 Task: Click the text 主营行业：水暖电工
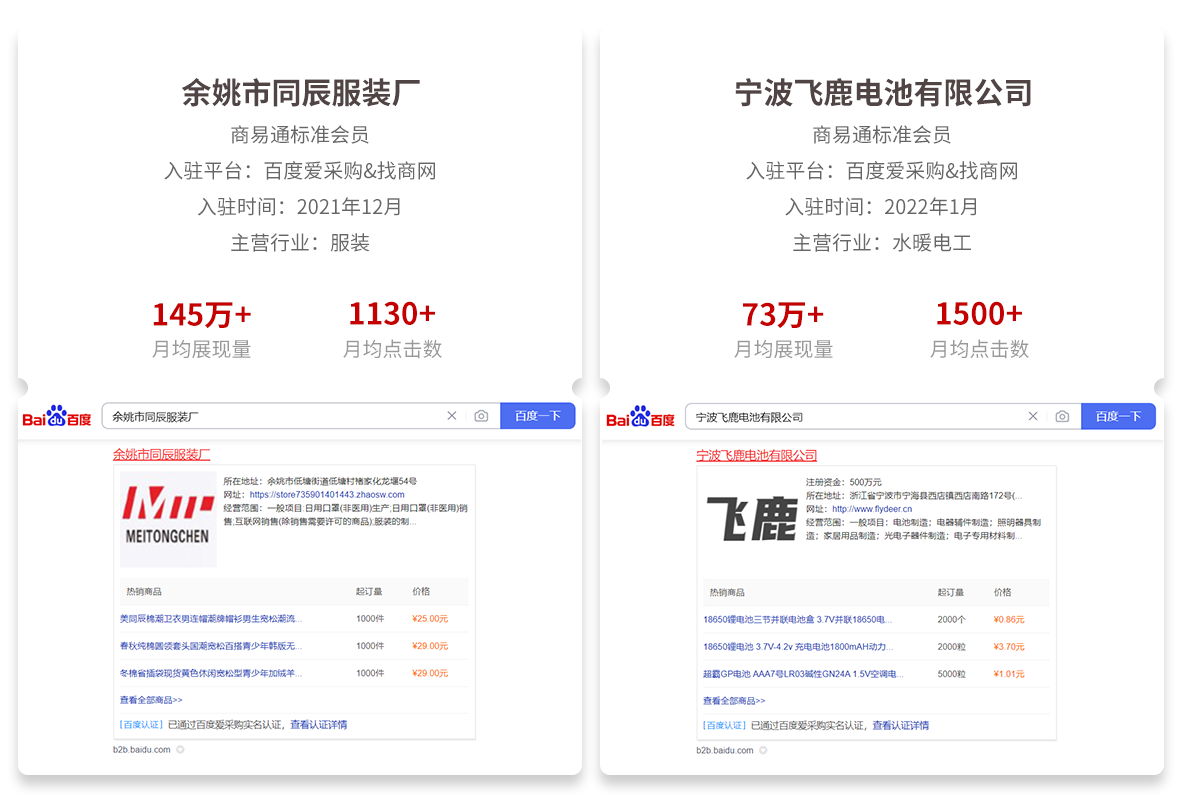(x=882, y=243)
